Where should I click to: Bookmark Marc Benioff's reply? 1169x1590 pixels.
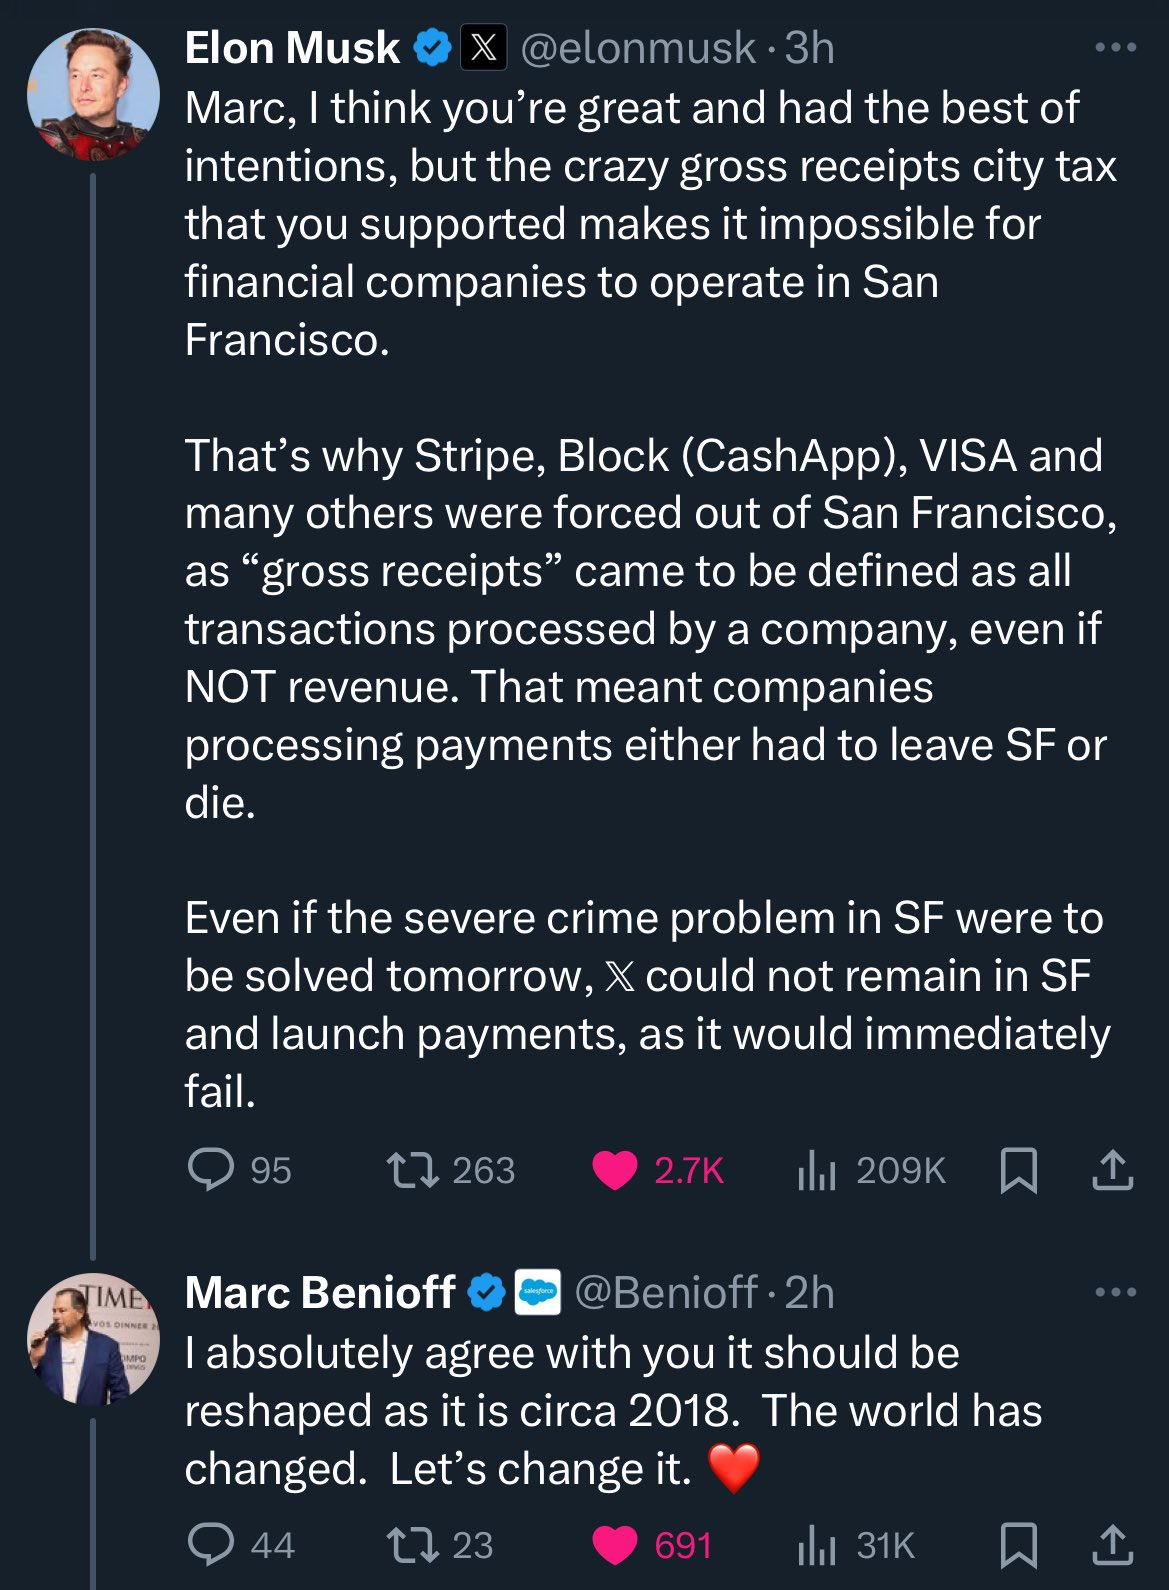click(1018, 1545)
